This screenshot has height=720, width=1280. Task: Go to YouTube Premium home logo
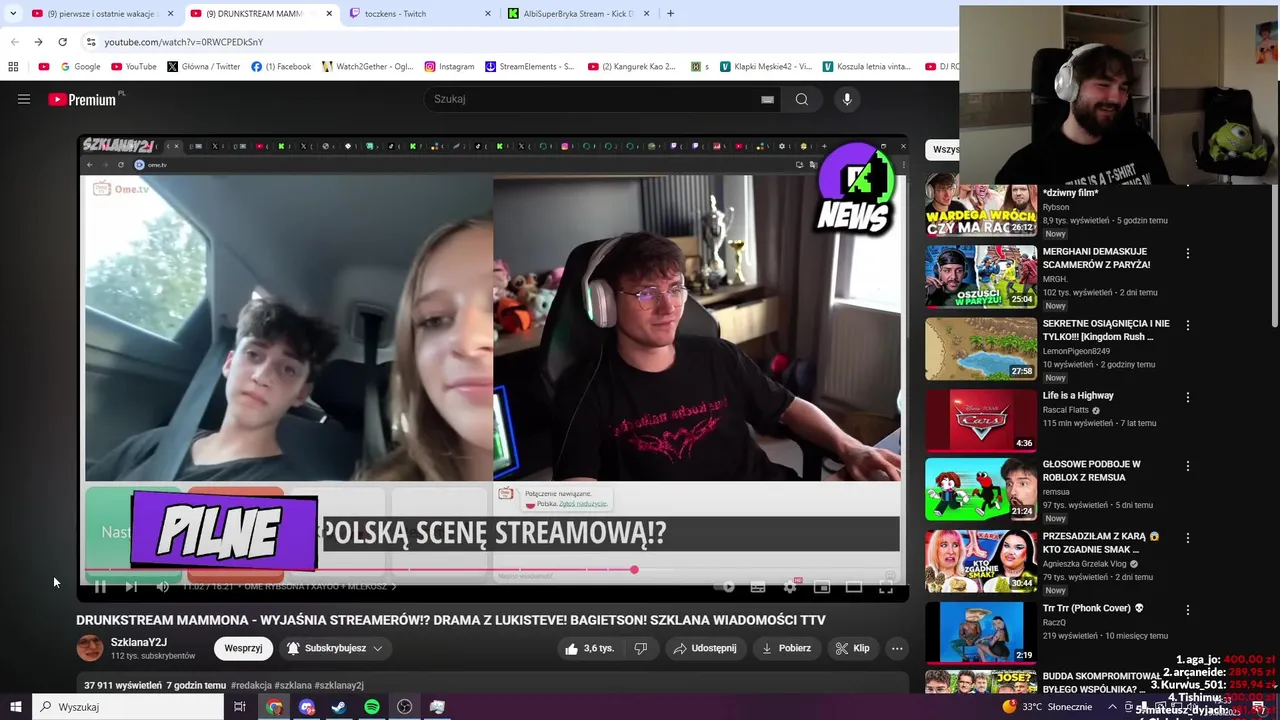82,99
